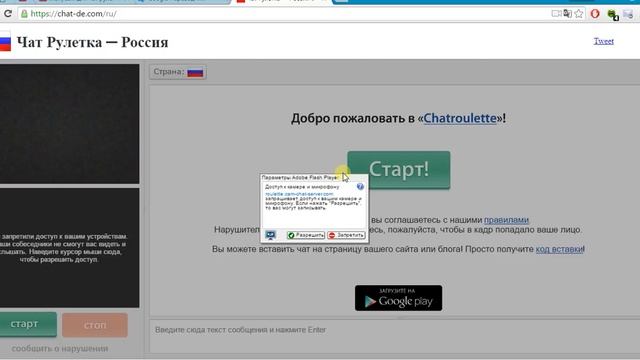Click the red Opera-style extension icon
This screenshot has height=360, width=640.
click(595, 14)
